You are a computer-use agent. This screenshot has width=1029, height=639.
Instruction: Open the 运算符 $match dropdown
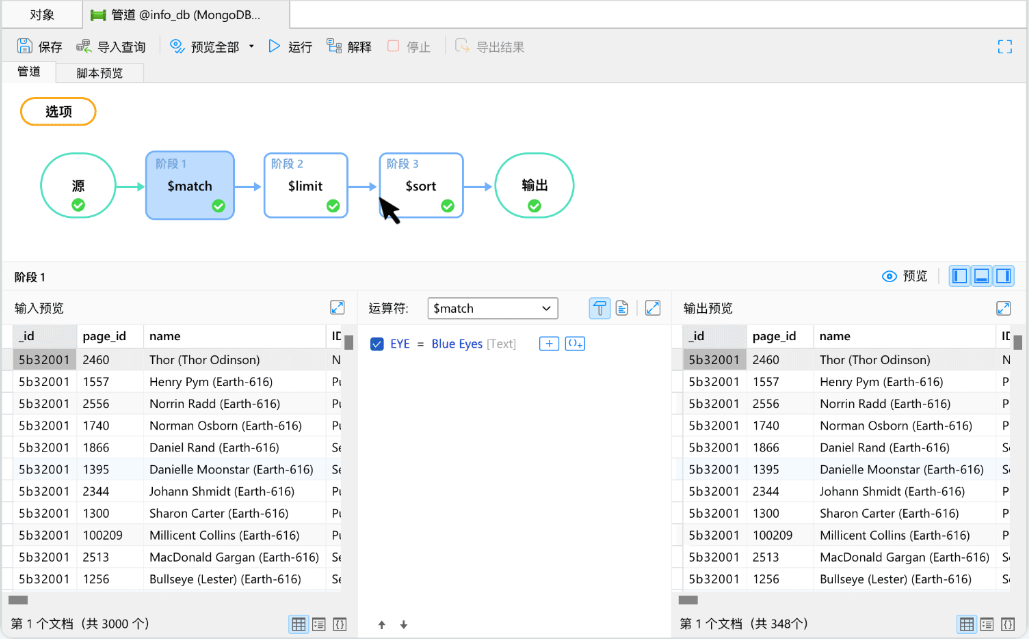point(492,308)
